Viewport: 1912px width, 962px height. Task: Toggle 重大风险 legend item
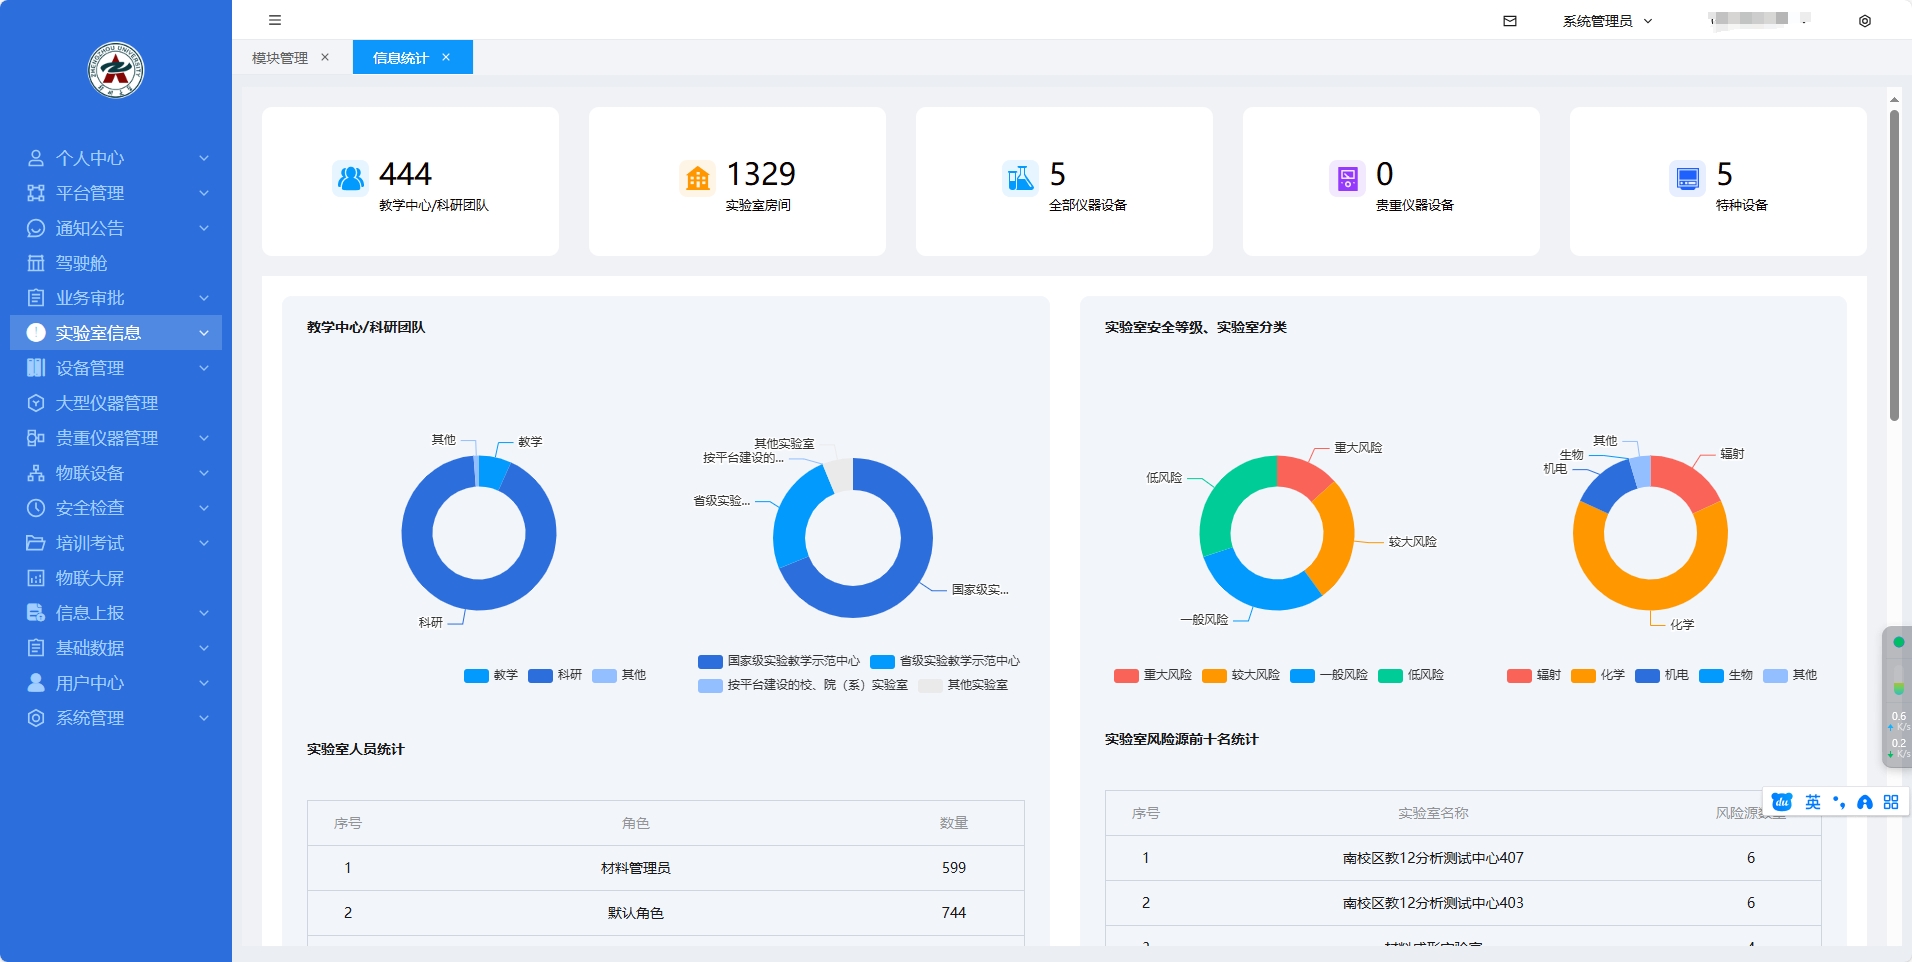click(1153, 675)
